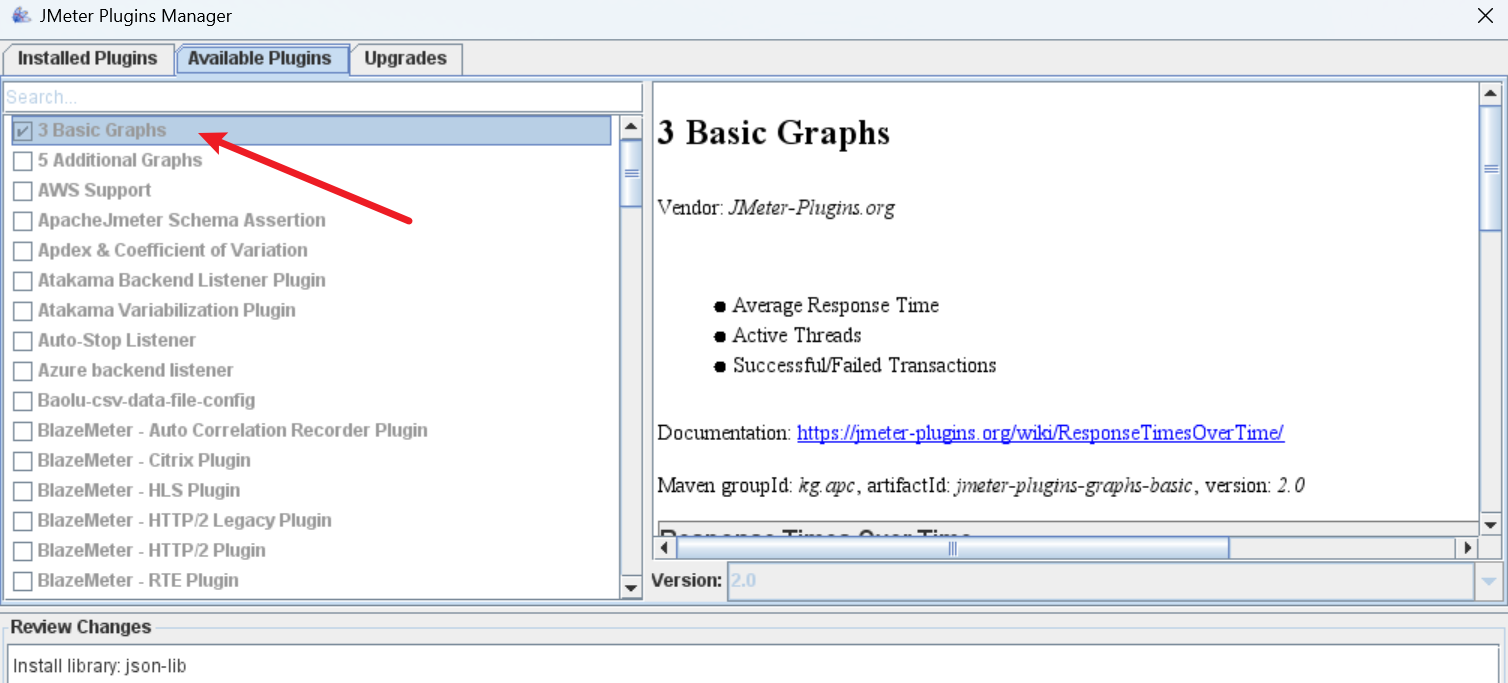Click the Version dropdown arrow button
The image size is (1508, 683).
(1488, 581)
